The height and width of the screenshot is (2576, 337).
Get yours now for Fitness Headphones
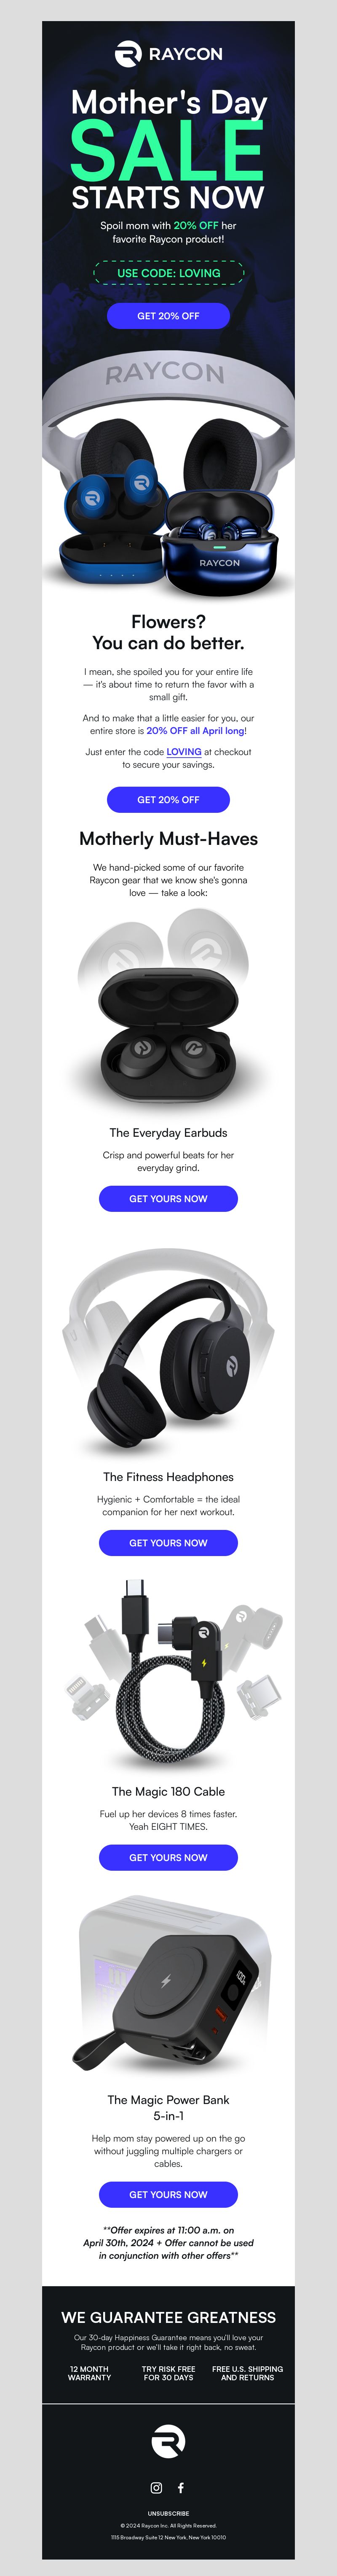click(x=168, y=1543)
